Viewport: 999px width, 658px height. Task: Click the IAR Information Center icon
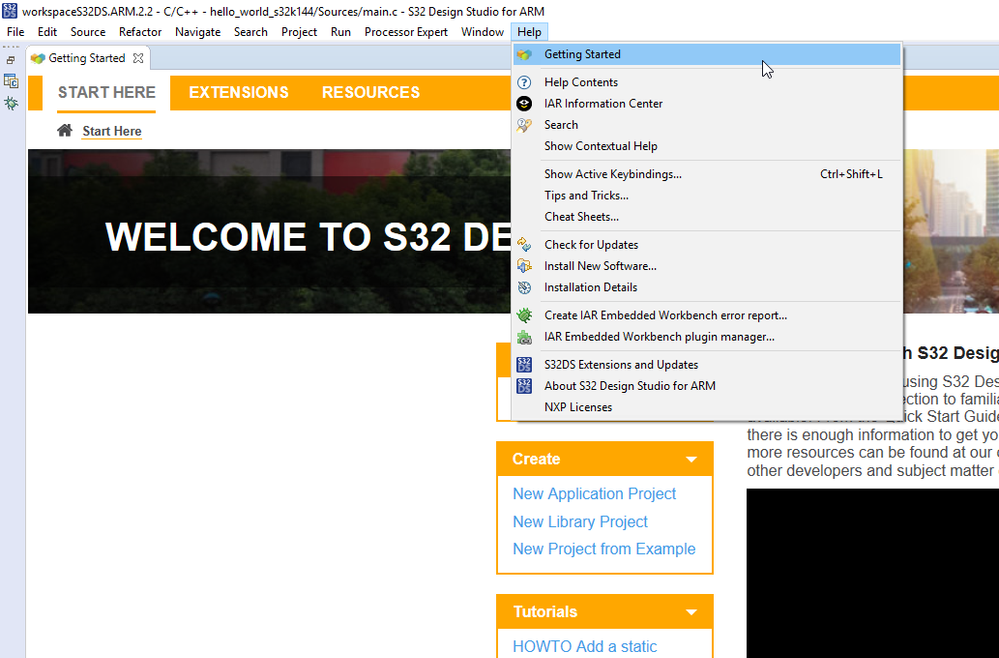coord(524,103)
